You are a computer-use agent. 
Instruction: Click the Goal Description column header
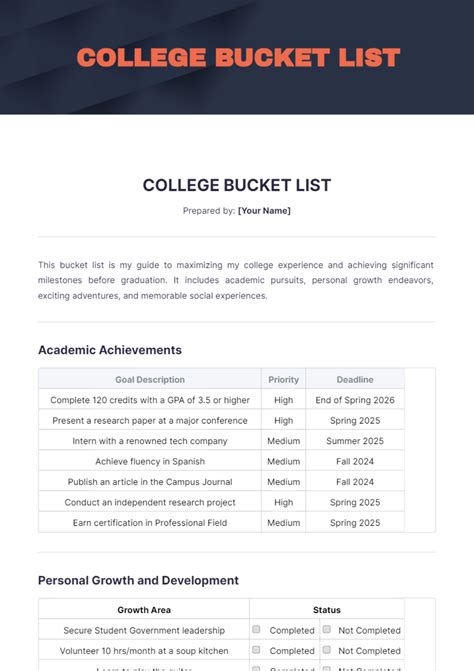[x=150, y=380]
